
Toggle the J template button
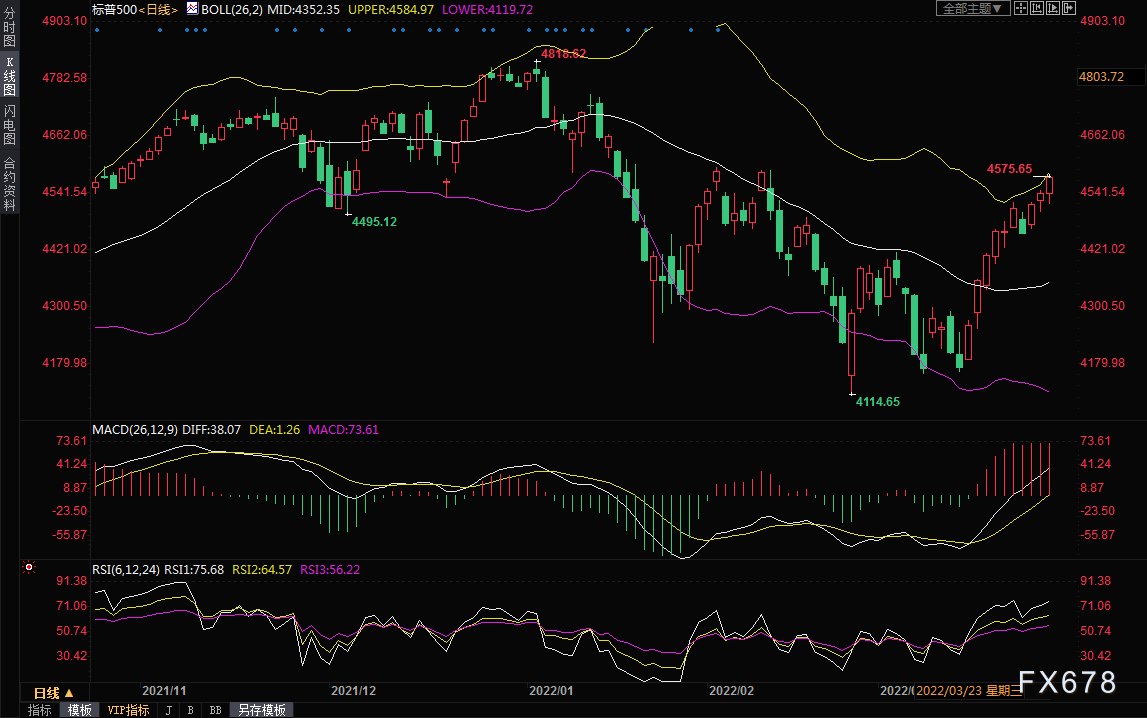click(169, 710)
